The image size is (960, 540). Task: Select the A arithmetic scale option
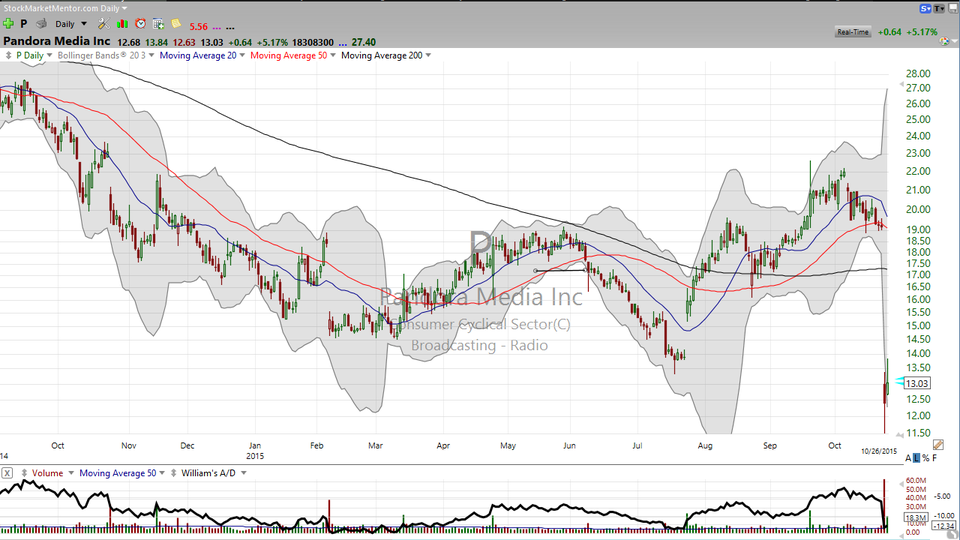[908, 458]
